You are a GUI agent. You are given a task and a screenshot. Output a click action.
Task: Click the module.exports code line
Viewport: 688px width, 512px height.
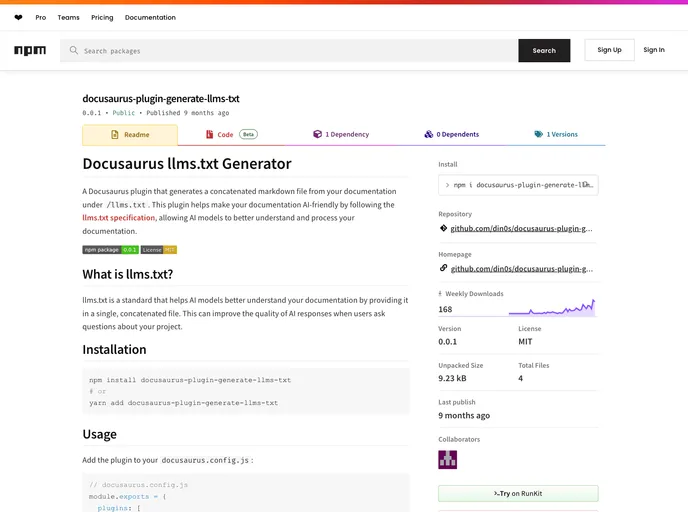point(128,497)
